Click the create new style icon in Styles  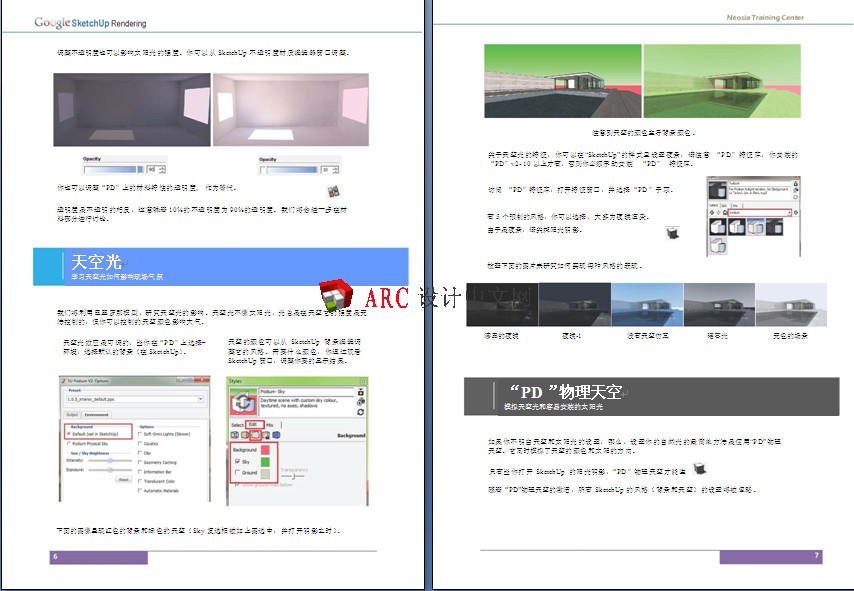361,402
